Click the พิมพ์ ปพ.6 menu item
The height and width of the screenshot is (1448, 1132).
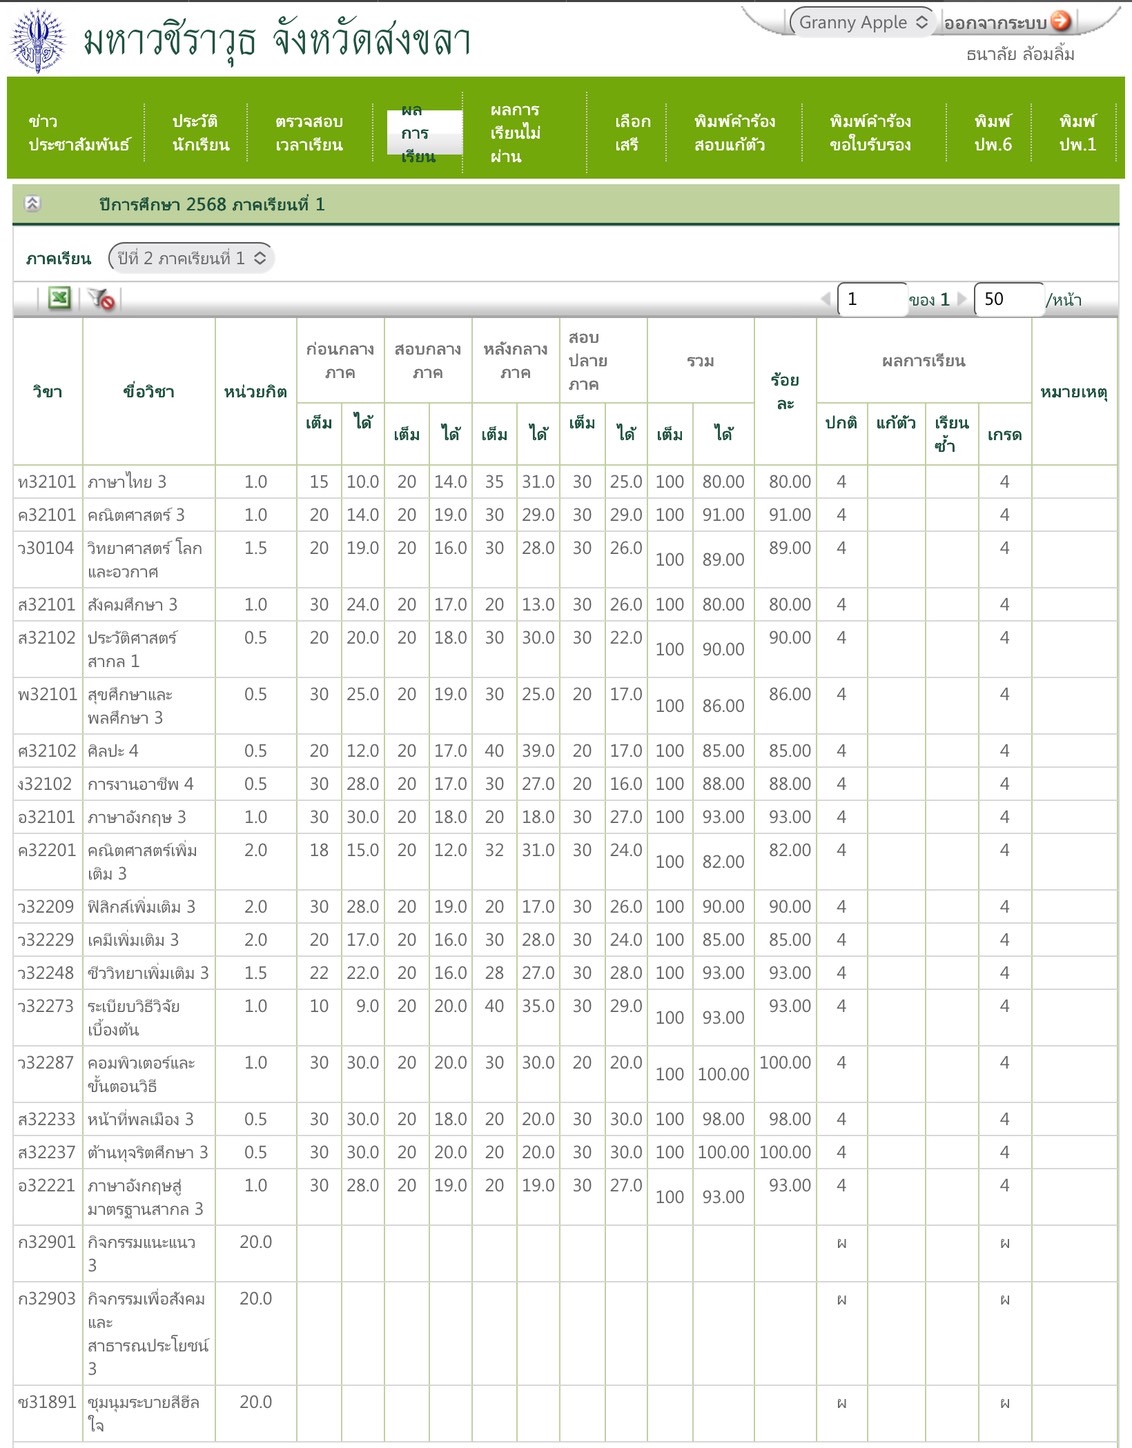point(992,133)
